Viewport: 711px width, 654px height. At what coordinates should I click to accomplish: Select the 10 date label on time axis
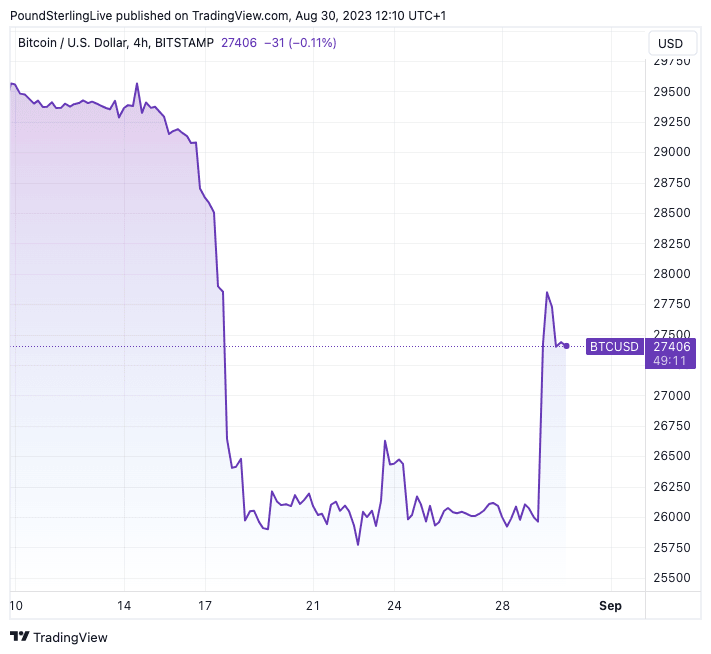pos(16,606)
